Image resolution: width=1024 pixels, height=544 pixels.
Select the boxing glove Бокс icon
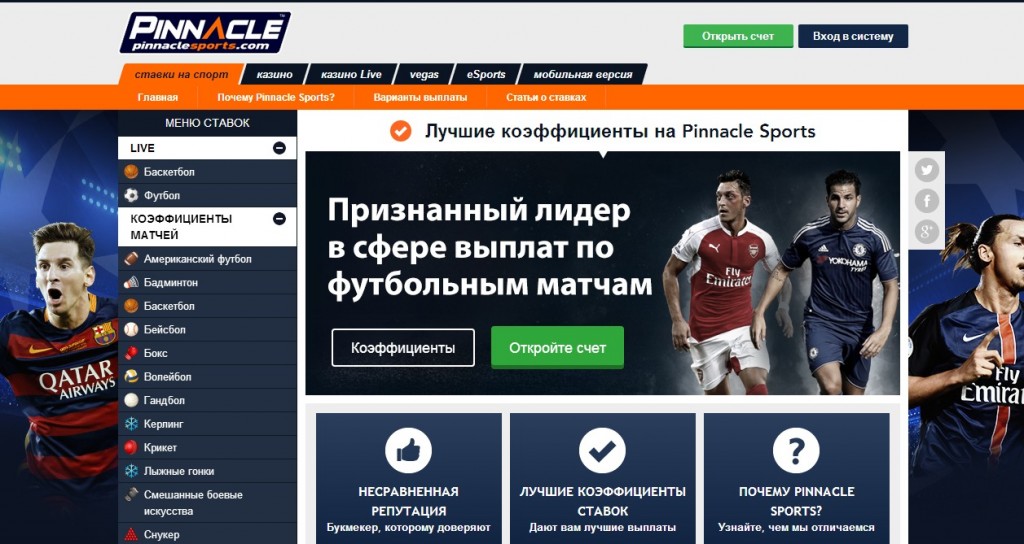pyautogui.click(x=131, y=353)
